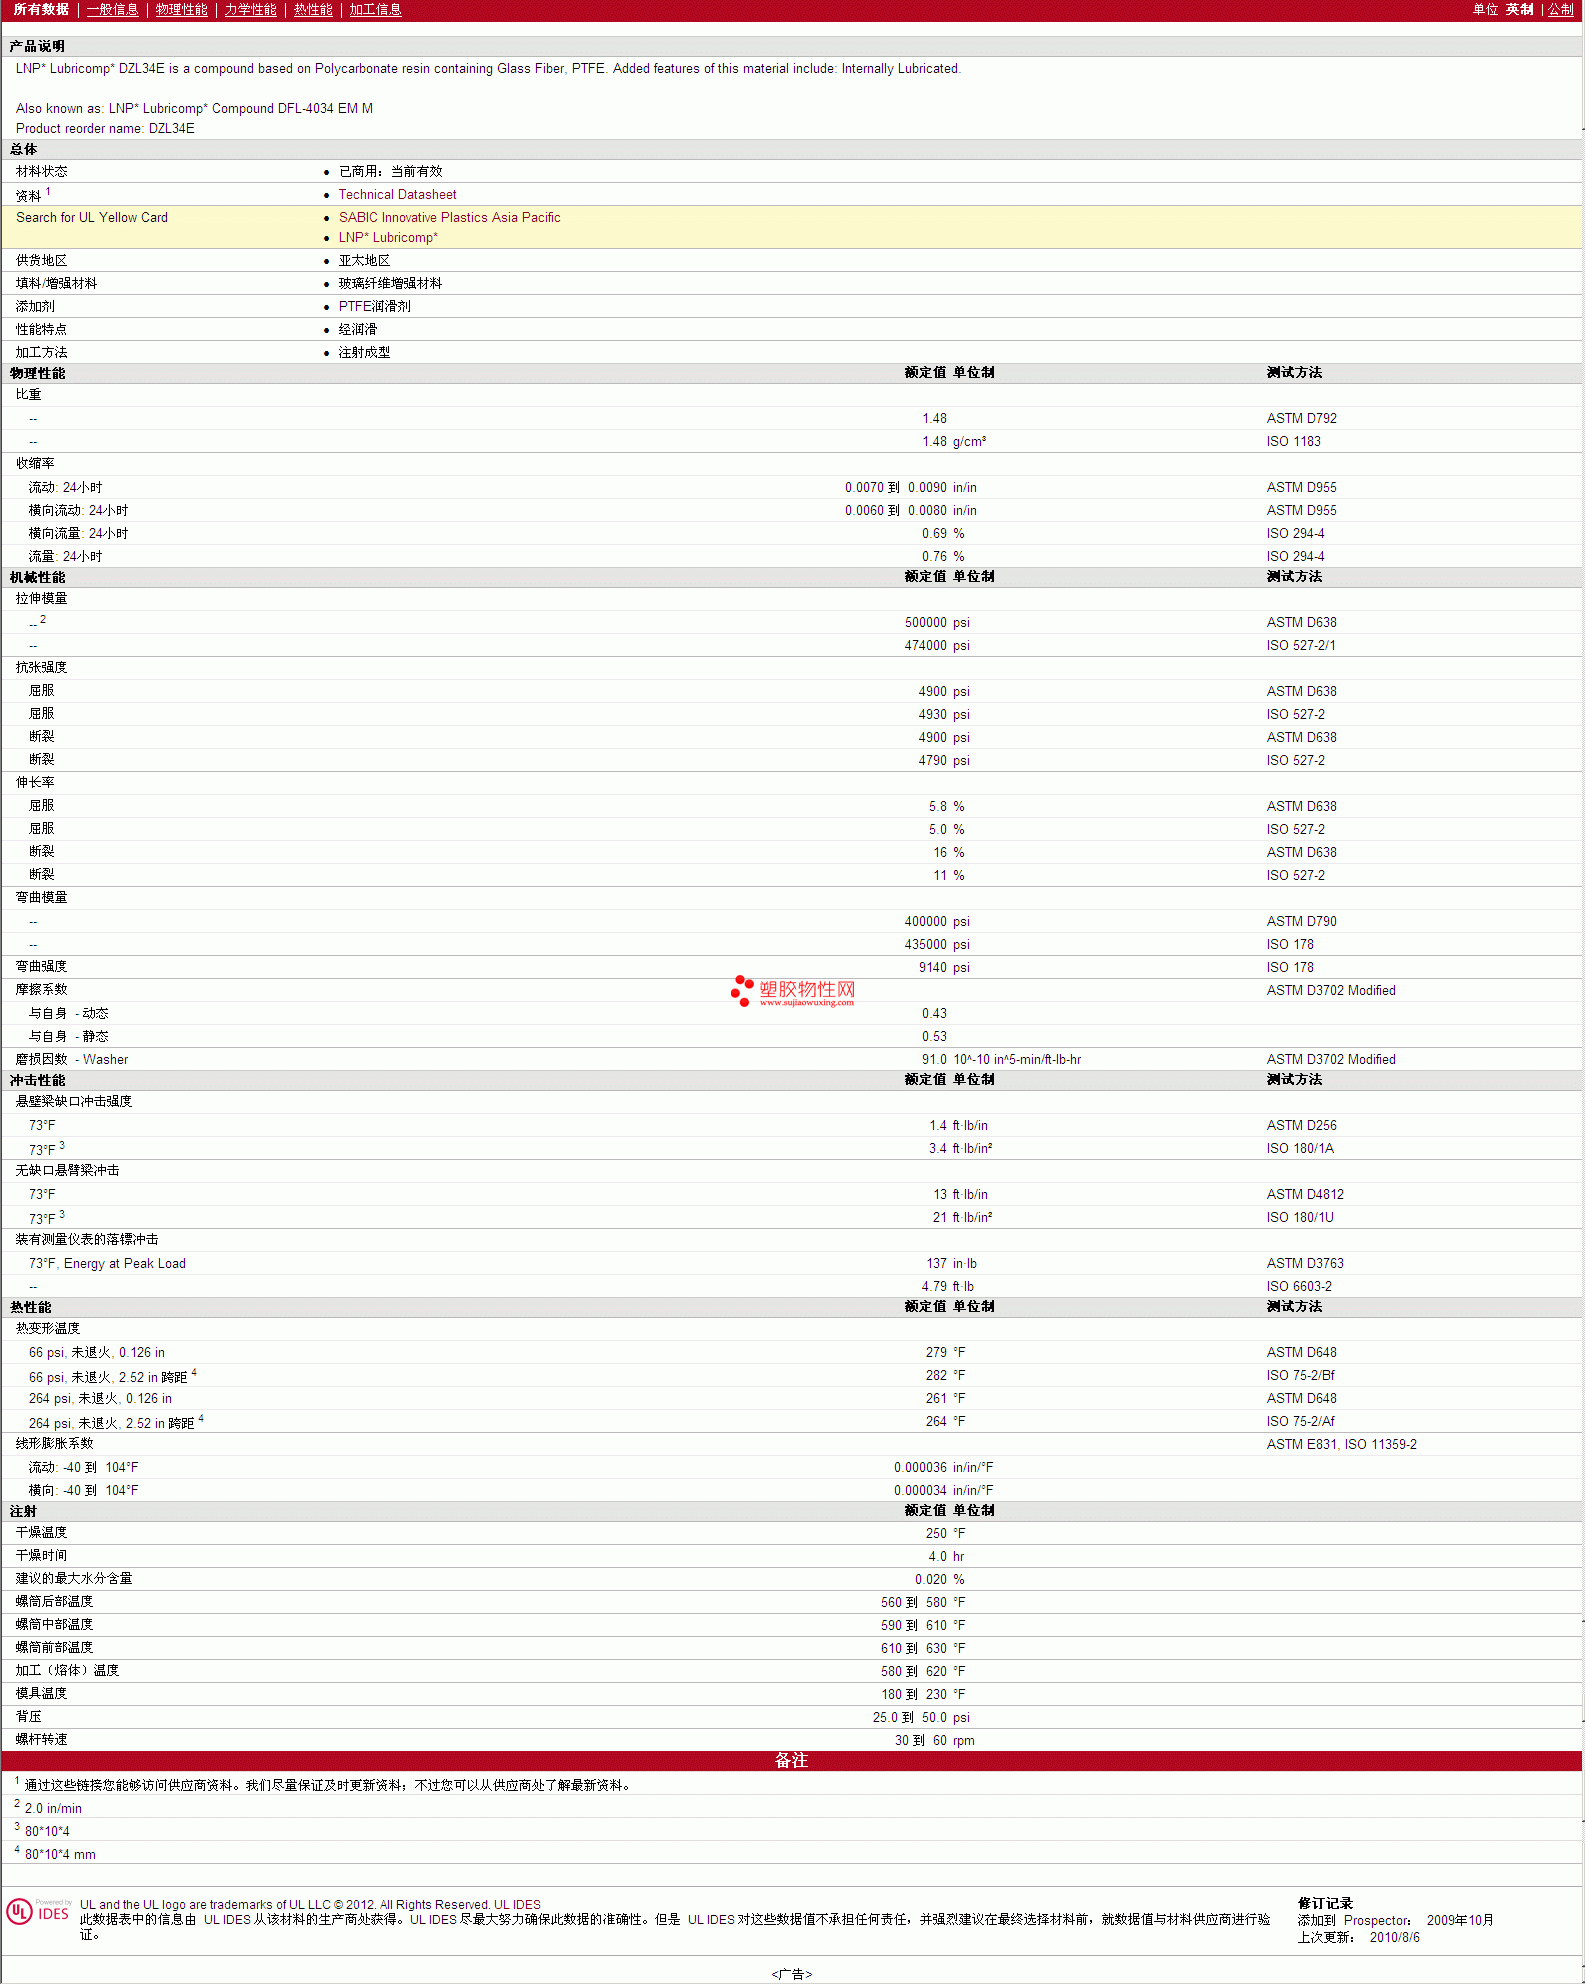Click the 玻璃纤维增强材料 filler value
The width and height of the screenshot is (1585, 1984).
tap(391, 284)
